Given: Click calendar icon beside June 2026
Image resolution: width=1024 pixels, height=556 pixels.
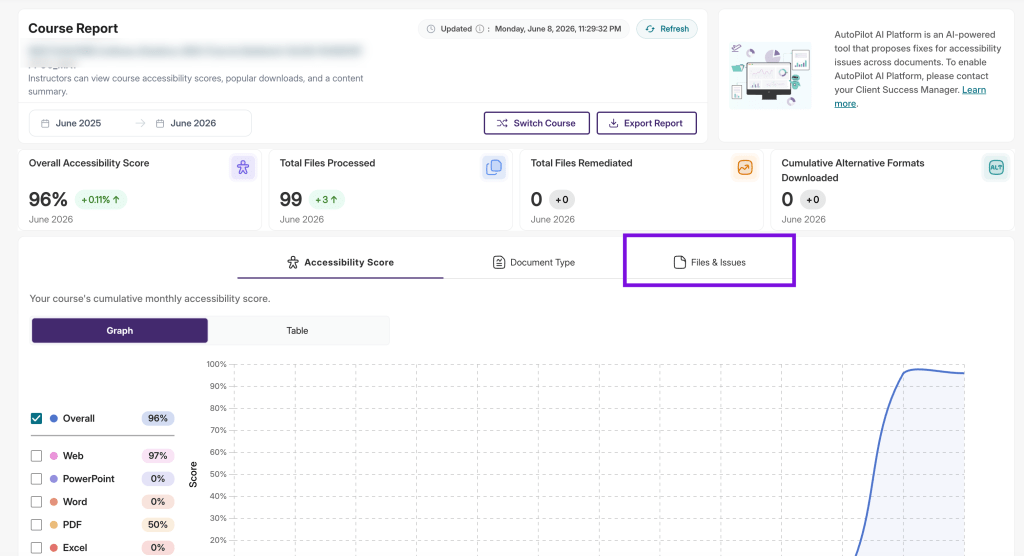Looking at the screenshot, I should 160,123.
